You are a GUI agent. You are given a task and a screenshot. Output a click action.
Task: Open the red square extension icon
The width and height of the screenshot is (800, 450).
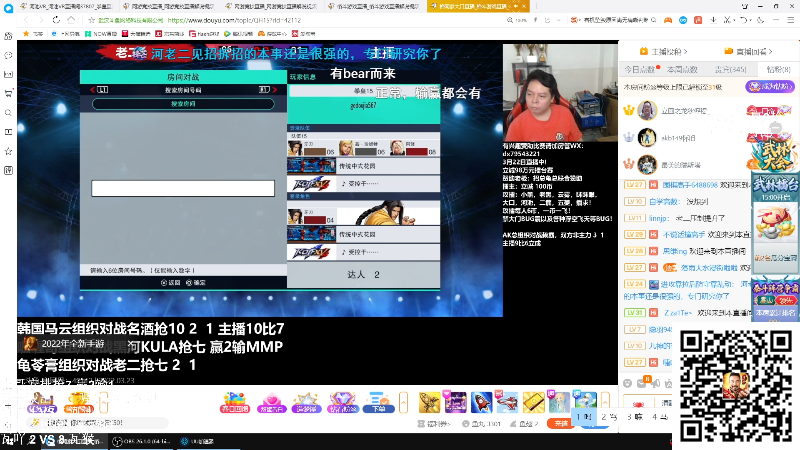coord(698,20)
